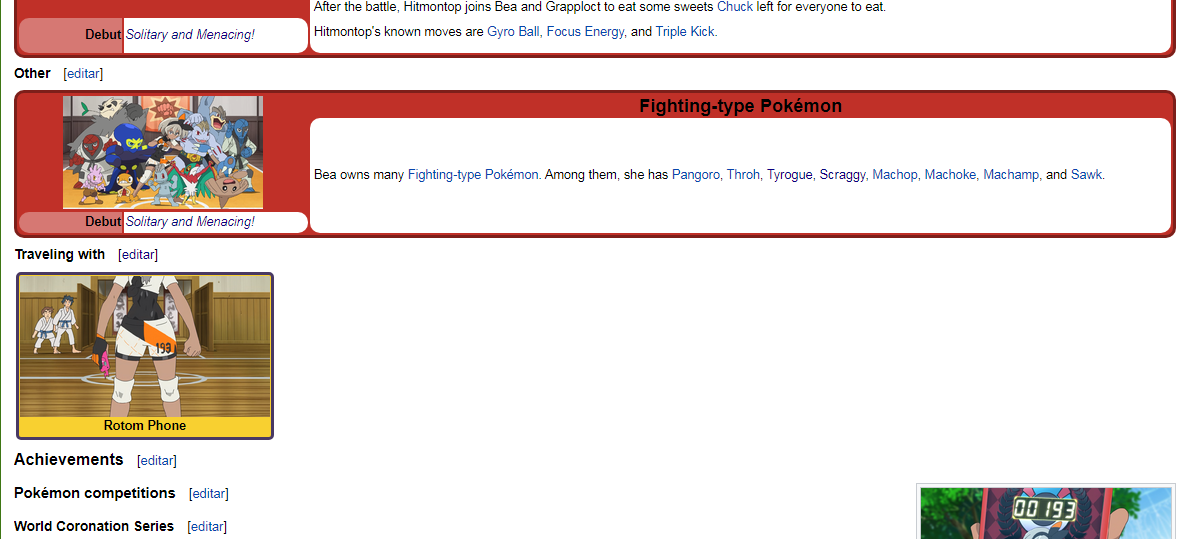The width and height of the screenshot is (1185, 539).
Task: Edit the Traveling with section
Action: (x=138, y=255)
